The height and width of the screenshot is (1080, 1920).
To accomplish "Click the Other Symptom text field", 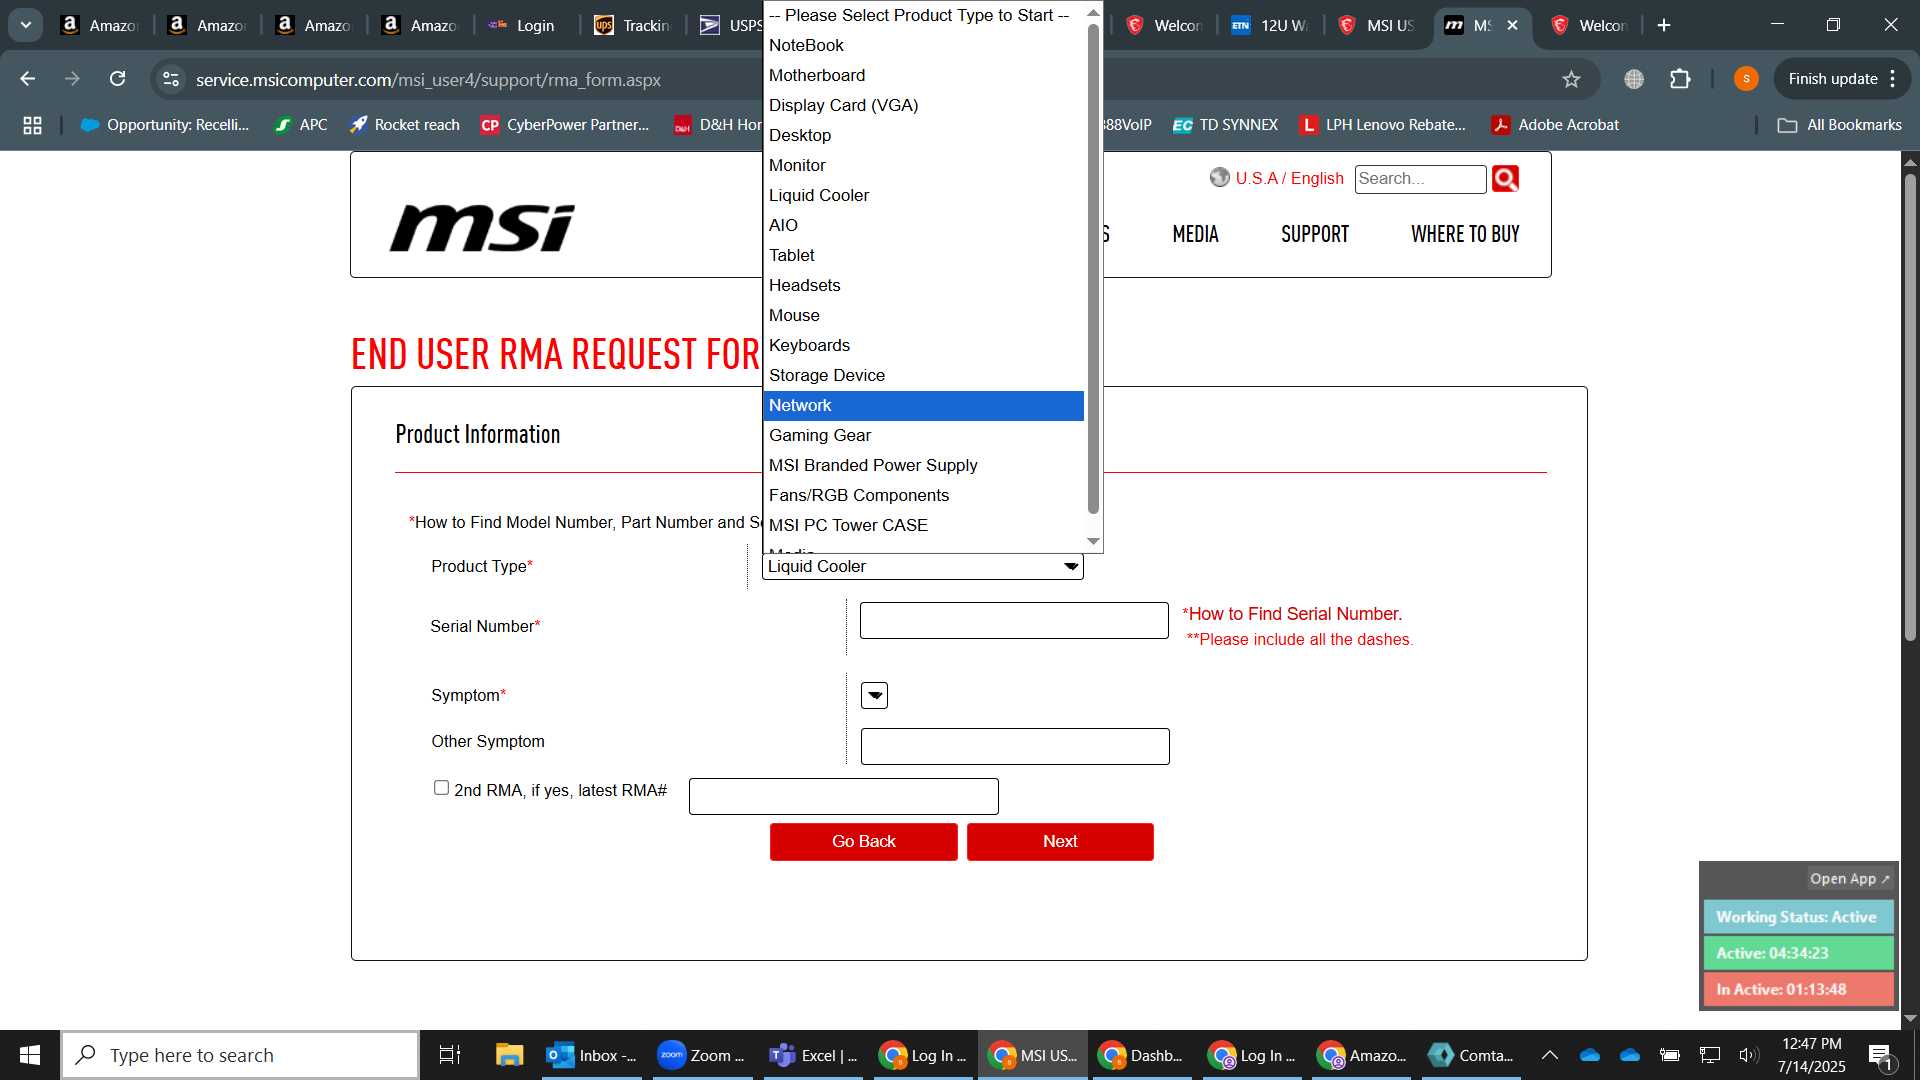I will 1015,747.
